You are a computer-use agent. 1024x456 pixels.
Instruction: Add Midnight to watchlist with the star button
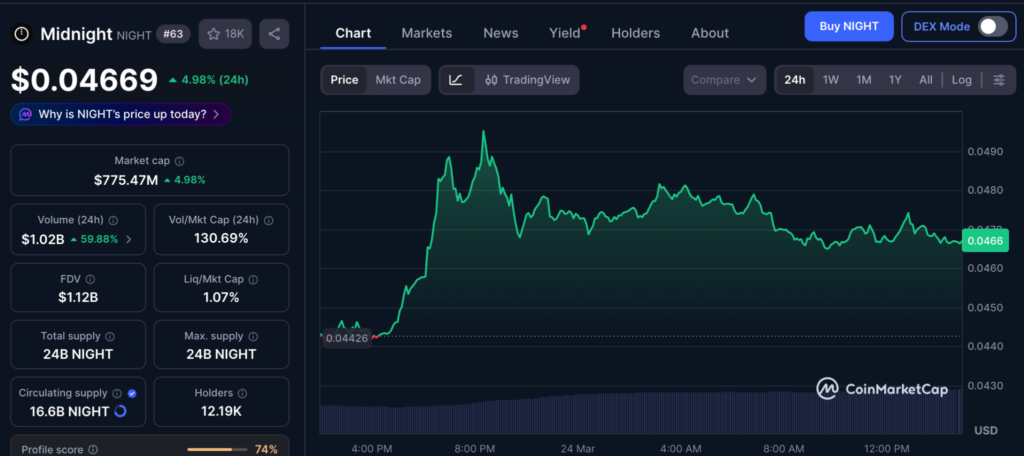(225, 34)
